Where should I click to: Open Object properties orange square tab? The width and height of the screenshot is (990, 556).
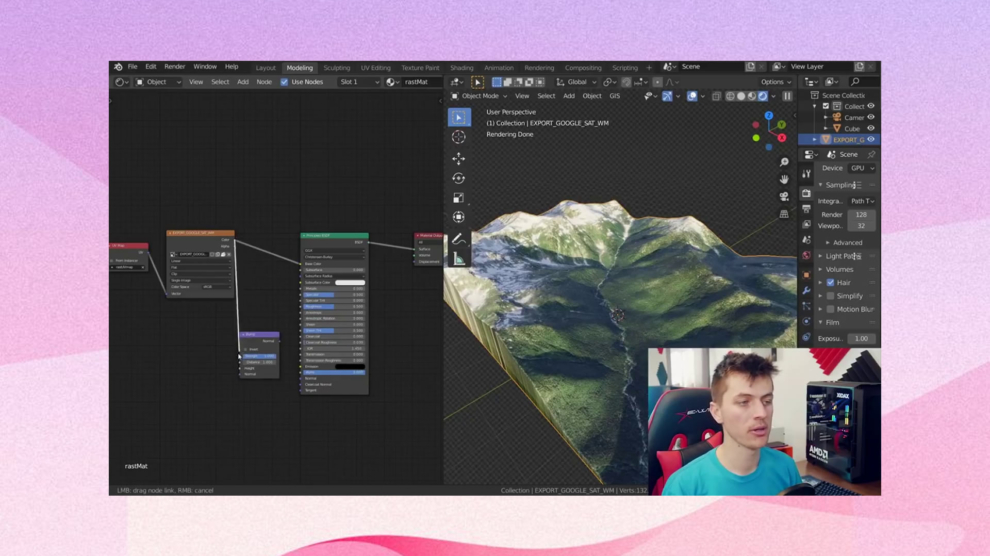pos(806,275)
